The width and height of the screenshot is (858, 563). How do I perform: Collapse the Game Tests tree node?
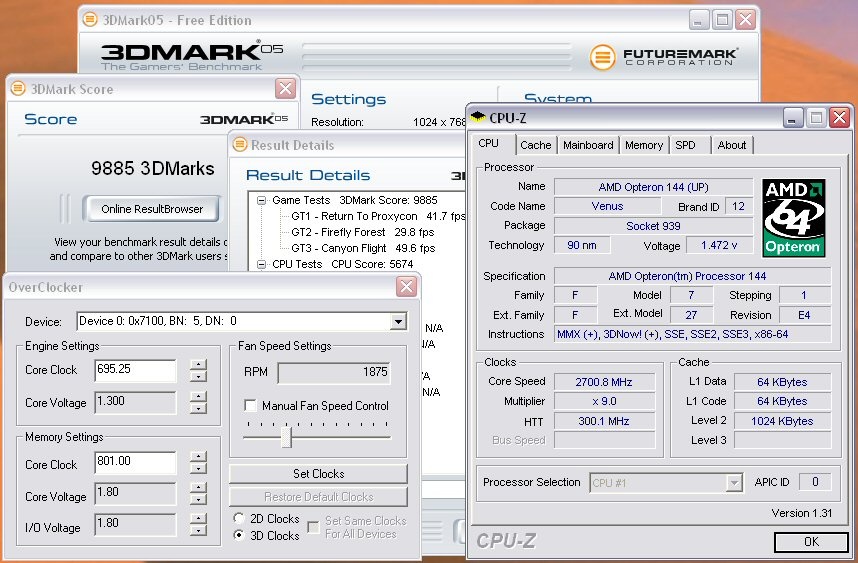(262, 200)
